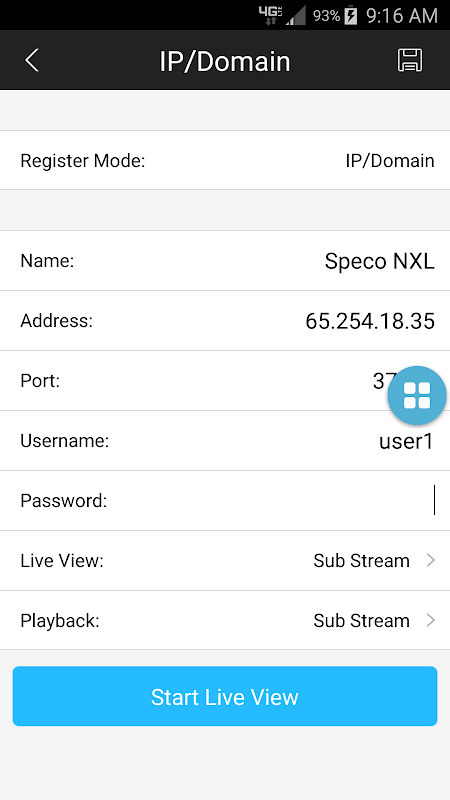This screenshot has height=800, width=450.
Task: Focus the empty Password field
Action: point(225,501)
